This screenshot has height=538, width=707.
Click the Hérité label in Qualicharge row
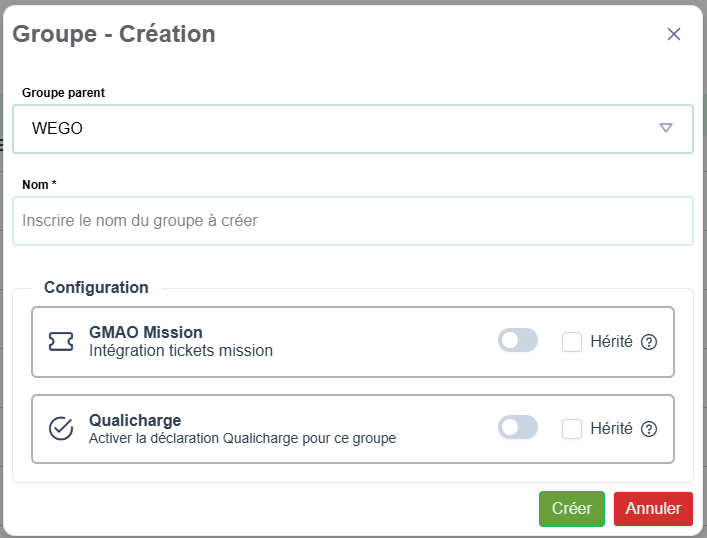(x=611, y=429)
